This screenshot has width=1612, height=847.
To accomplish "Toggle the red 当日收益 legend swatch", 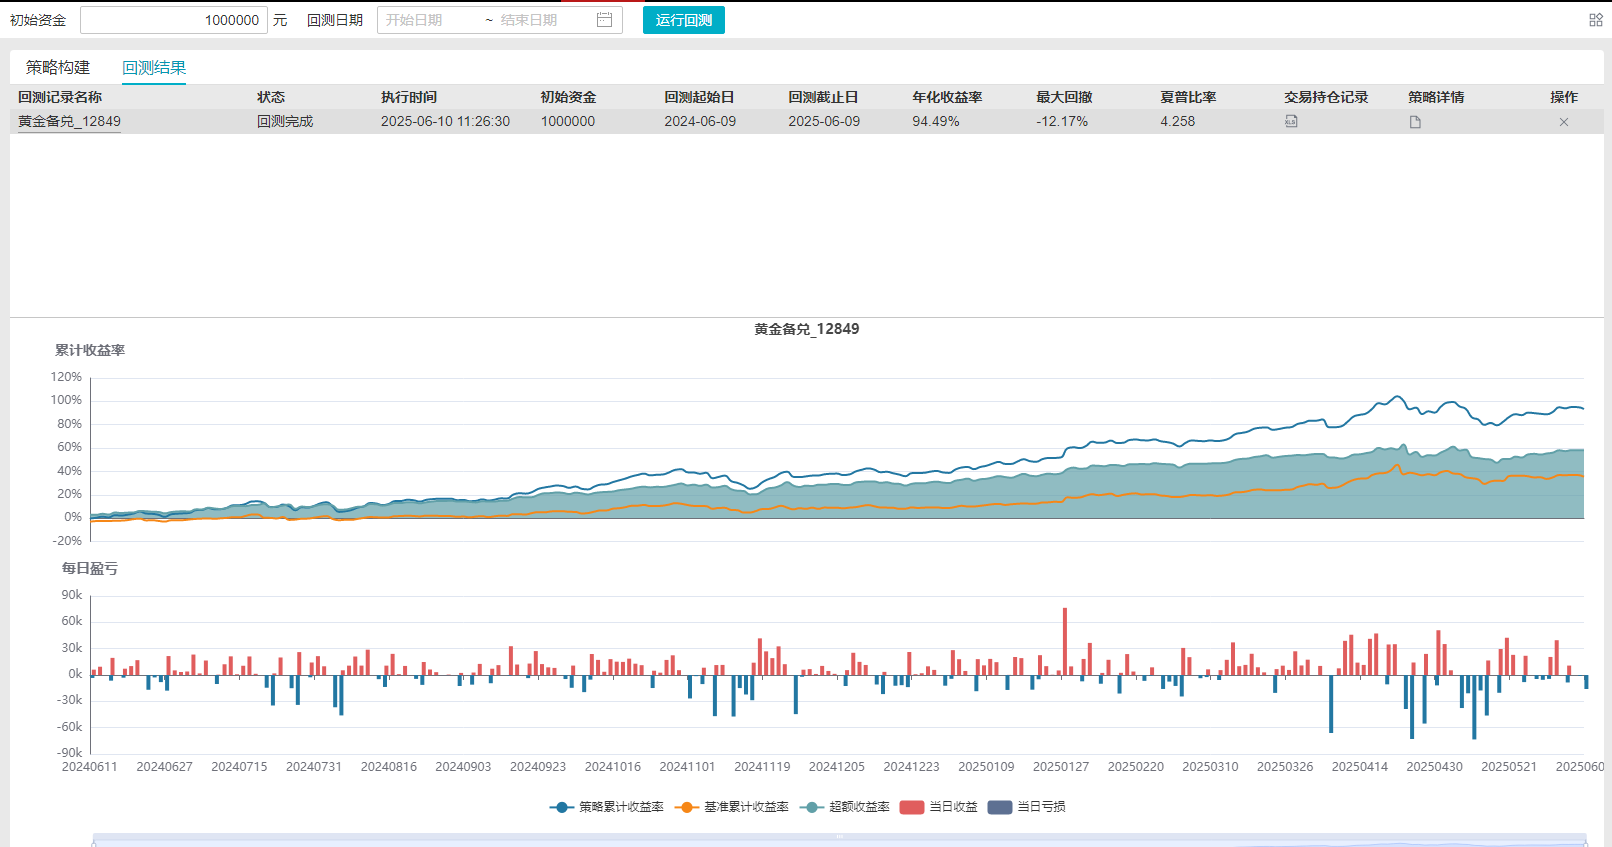I will [x=911, y=807].
